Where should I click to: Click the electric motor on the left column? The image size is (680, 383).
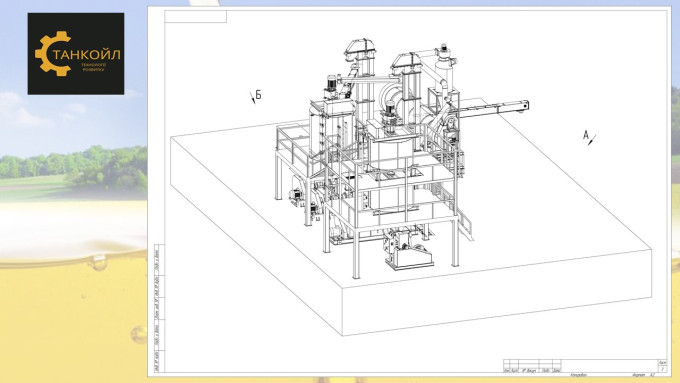click(332, 87)
